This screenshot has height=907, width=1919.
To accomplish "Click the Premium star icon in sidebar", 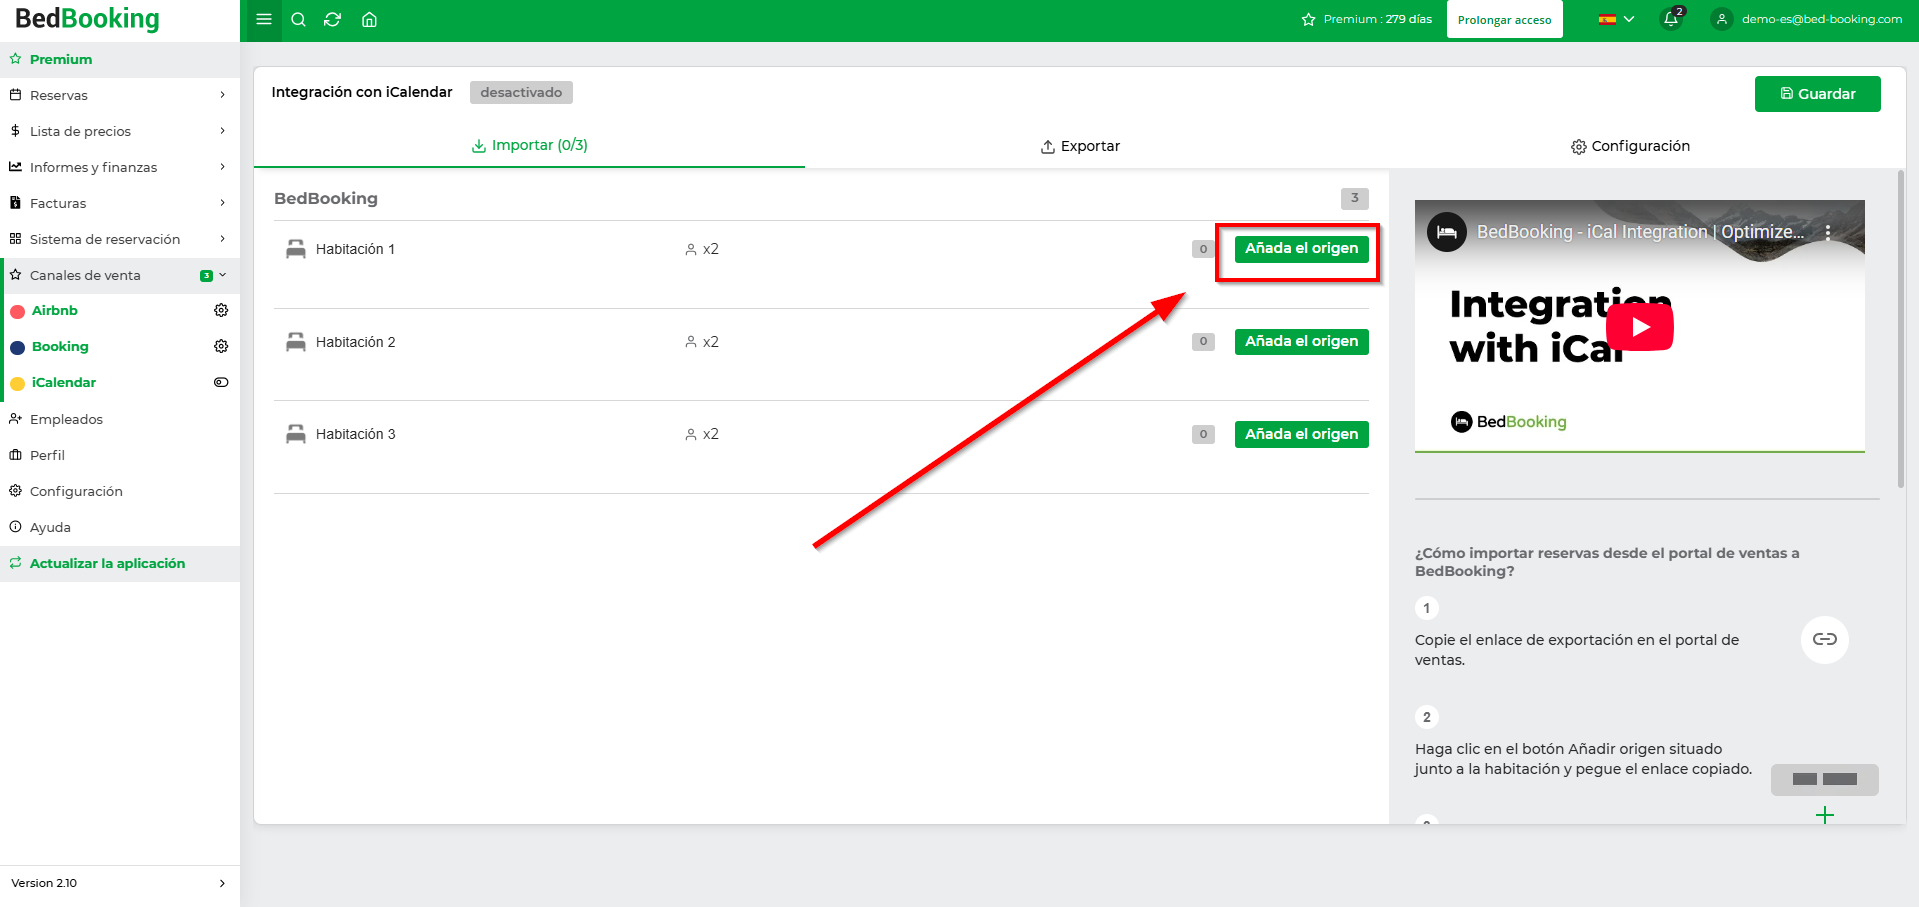I will coord(15,59).
